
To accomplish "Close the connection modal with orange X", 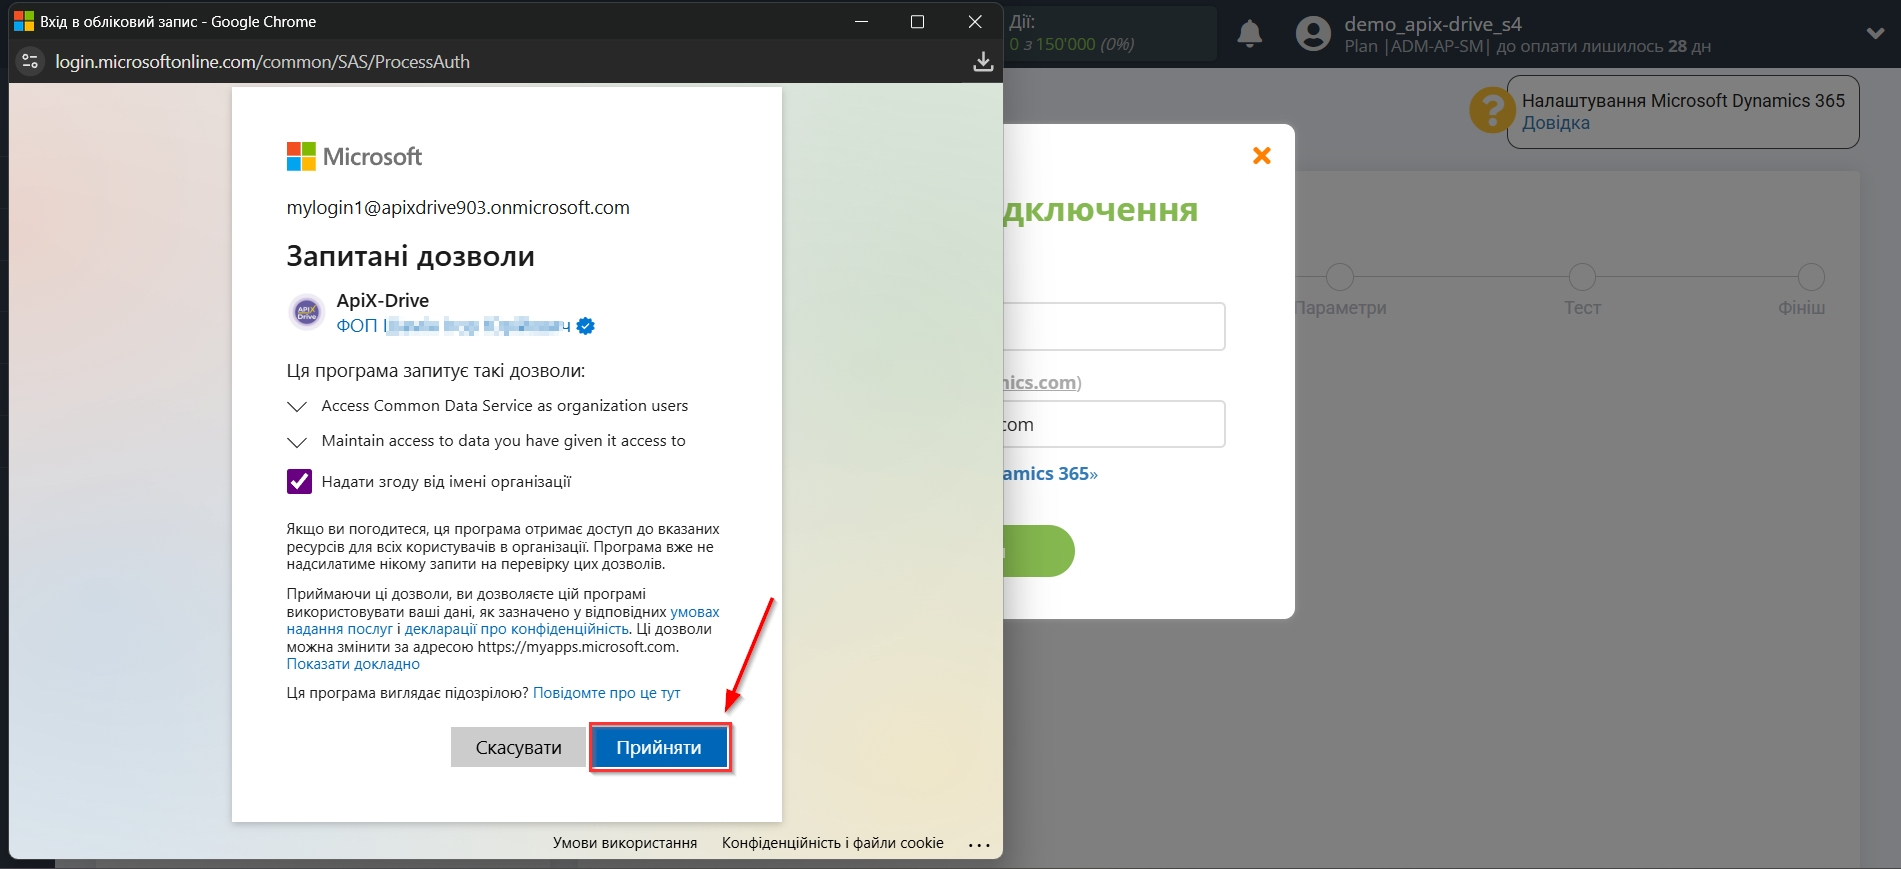I will click(x=1262, y=155).
